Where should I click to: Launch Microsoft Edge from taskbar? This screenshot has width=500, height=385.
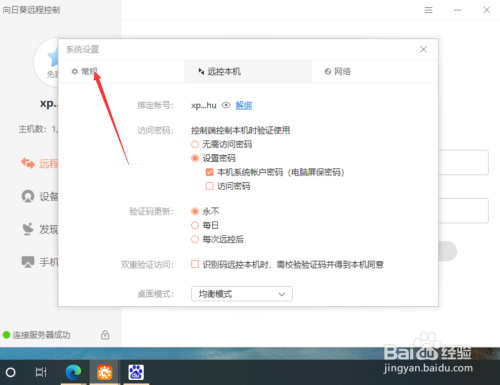[x=73, y=372]
